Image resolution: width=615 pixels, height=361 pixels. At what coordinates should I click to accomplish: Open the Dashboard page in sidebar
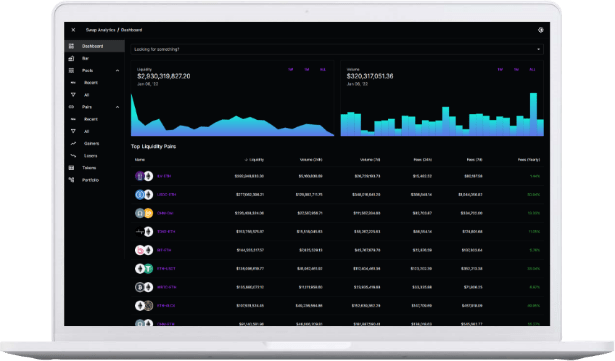pos(95,46)
